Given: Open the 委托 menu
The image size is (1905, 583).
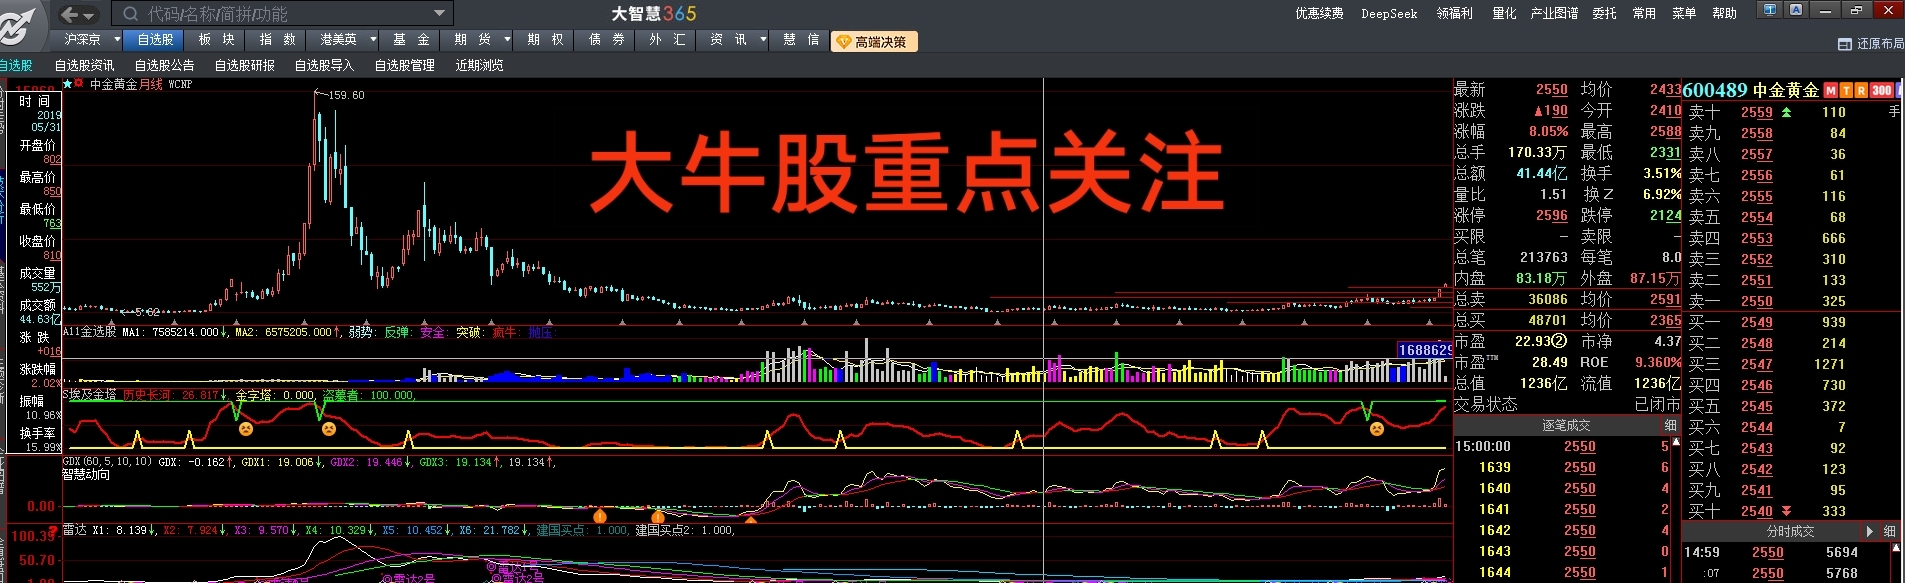Looking at the screenshot, I should pyautogui.click(x=1604, y=14).
